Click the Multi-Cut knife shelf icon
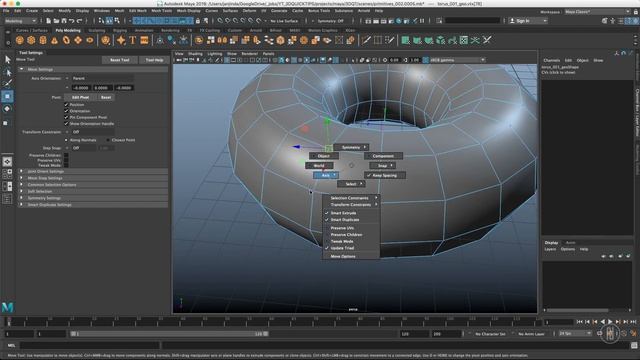640x360 pixels. [366, 40]
